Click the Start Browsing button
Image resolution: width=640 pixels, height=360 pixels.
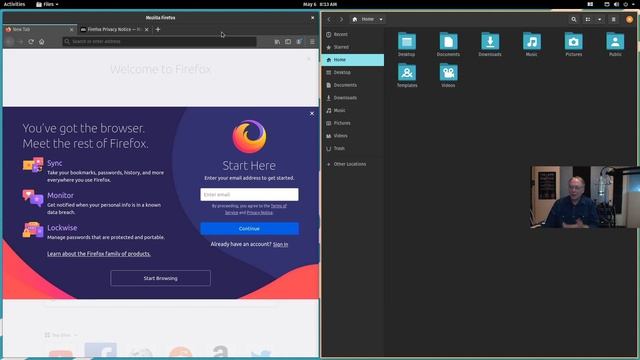pyautogui.click(x=160, y=278)
